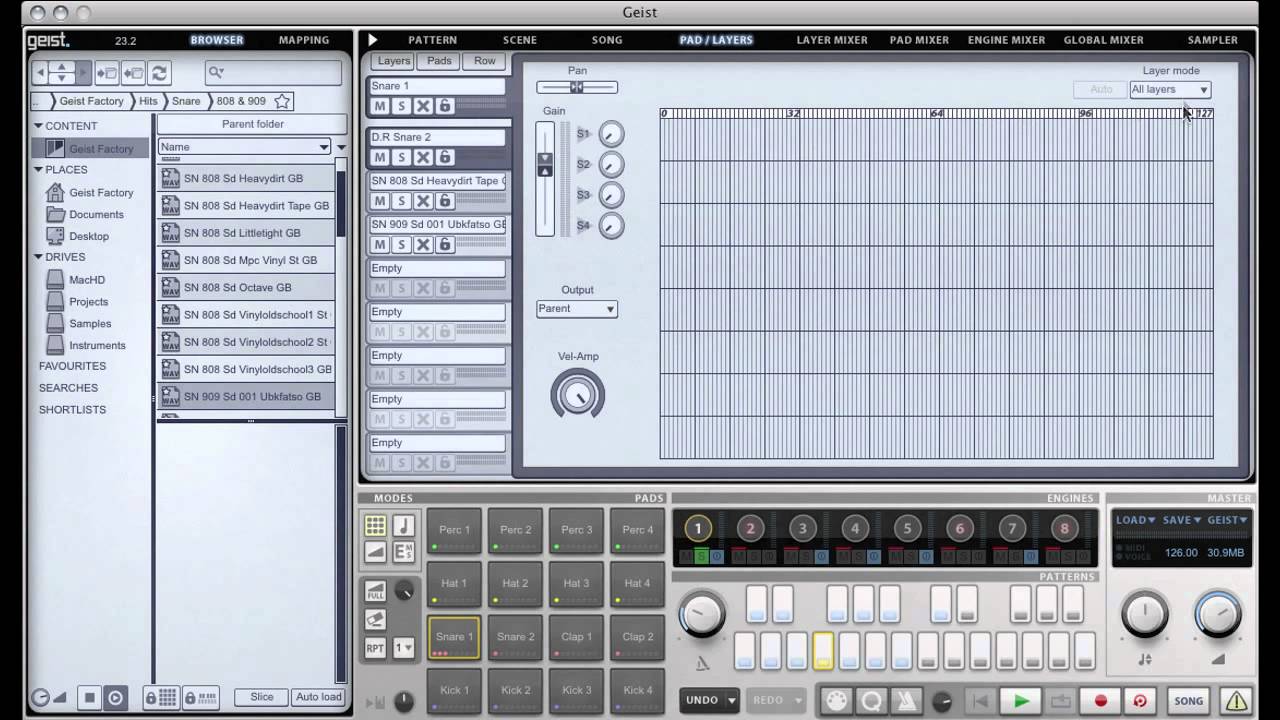
Task: Select the pad grid mode icon
Action: point(375,526)
